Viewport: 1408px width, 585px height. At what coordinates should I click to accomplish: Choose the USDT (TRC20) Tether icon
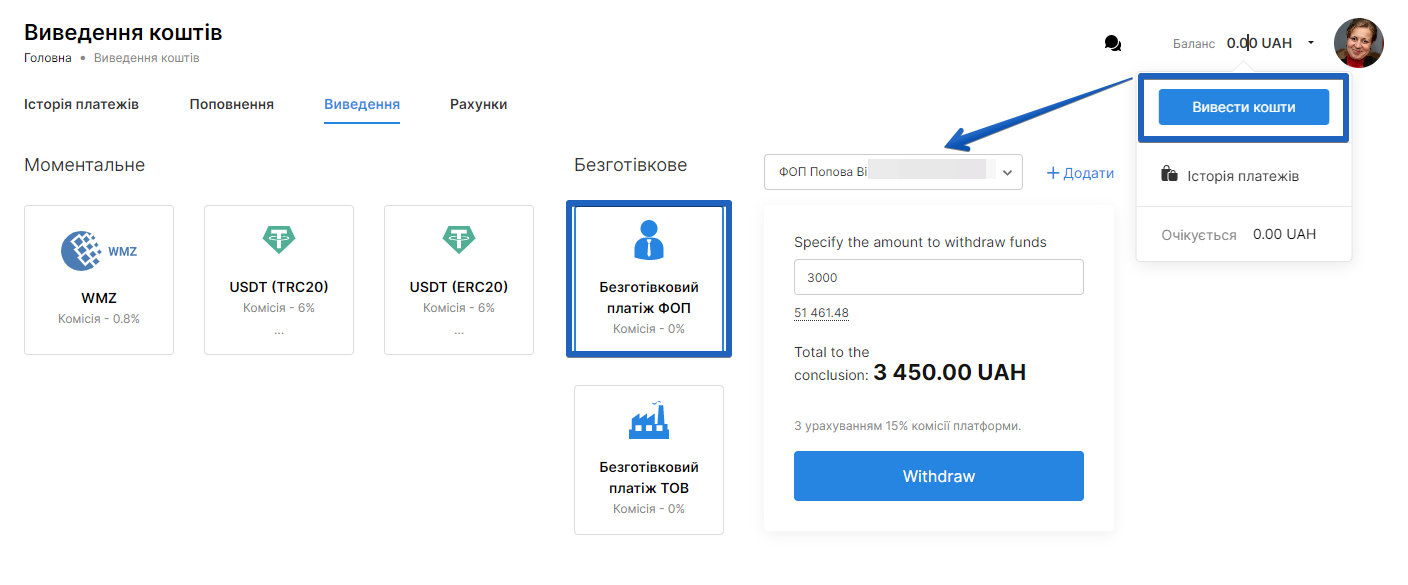(279, 238)
